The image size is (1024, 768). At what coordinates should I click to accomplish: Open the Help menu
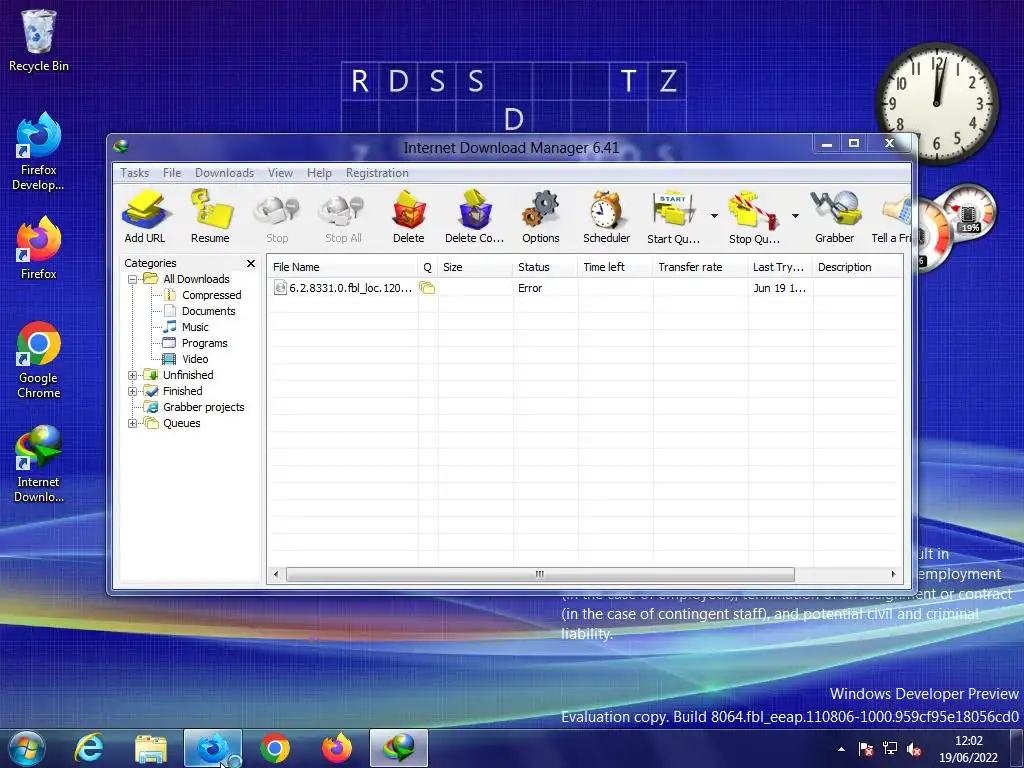click(319, 173)
